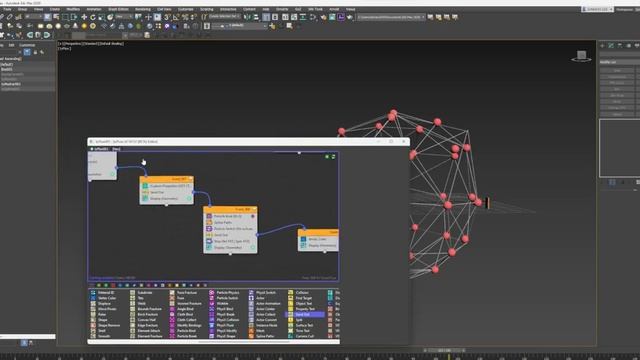Open the Modifiers menu

73,9
